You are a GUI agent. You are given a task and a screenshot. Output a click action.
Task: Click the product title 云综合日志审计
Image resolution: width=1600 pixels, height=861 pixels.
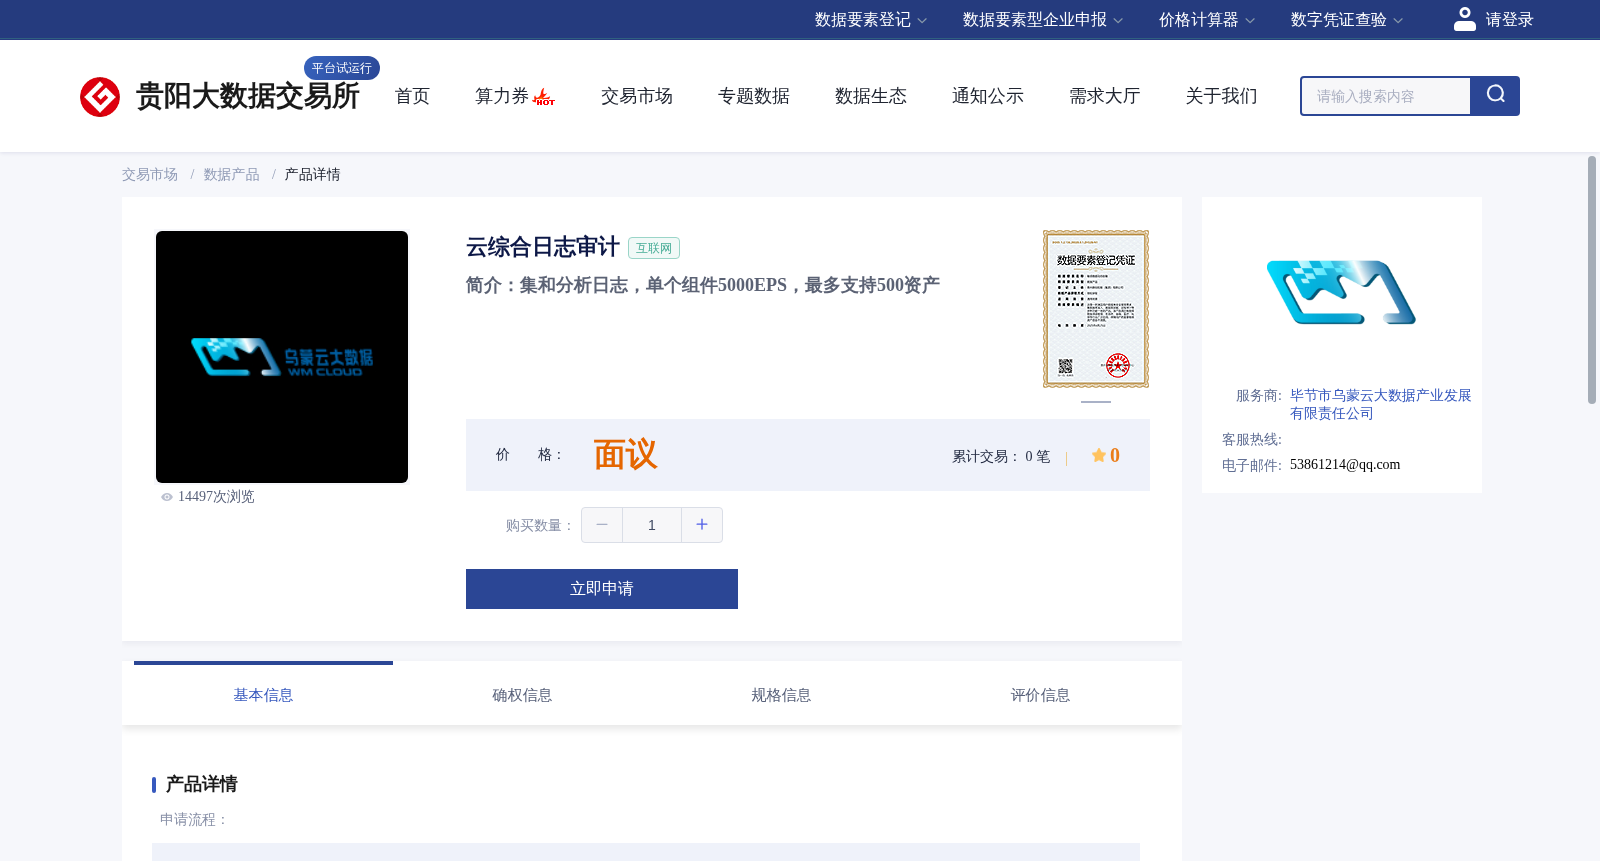[x=543, y=247]
